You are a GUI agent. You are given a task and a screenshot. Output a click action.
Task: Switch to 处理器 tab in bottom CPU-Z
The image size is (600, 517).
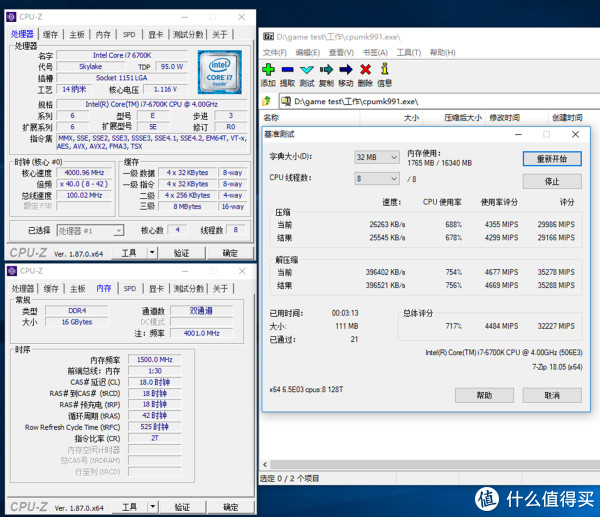click(23, 289)
